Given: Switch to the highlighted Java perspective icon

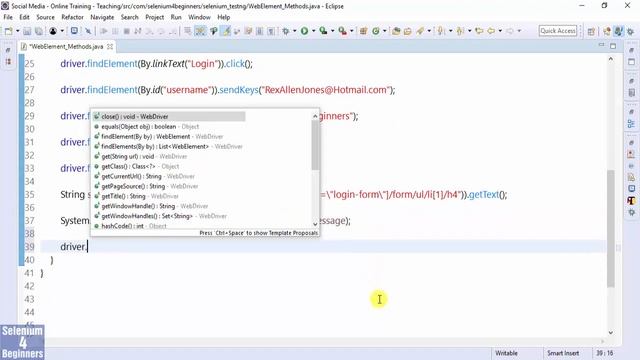Looking at the screenshot, I should (619, 31).
